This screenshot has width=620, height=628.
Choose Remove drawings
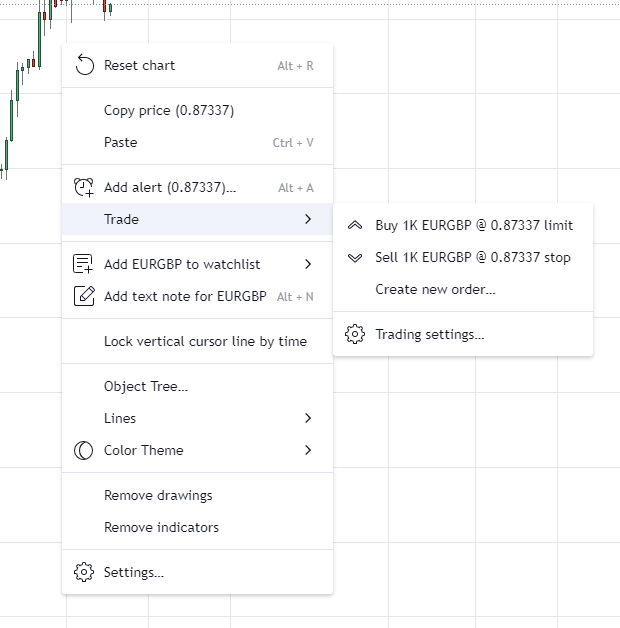[158, 495]
